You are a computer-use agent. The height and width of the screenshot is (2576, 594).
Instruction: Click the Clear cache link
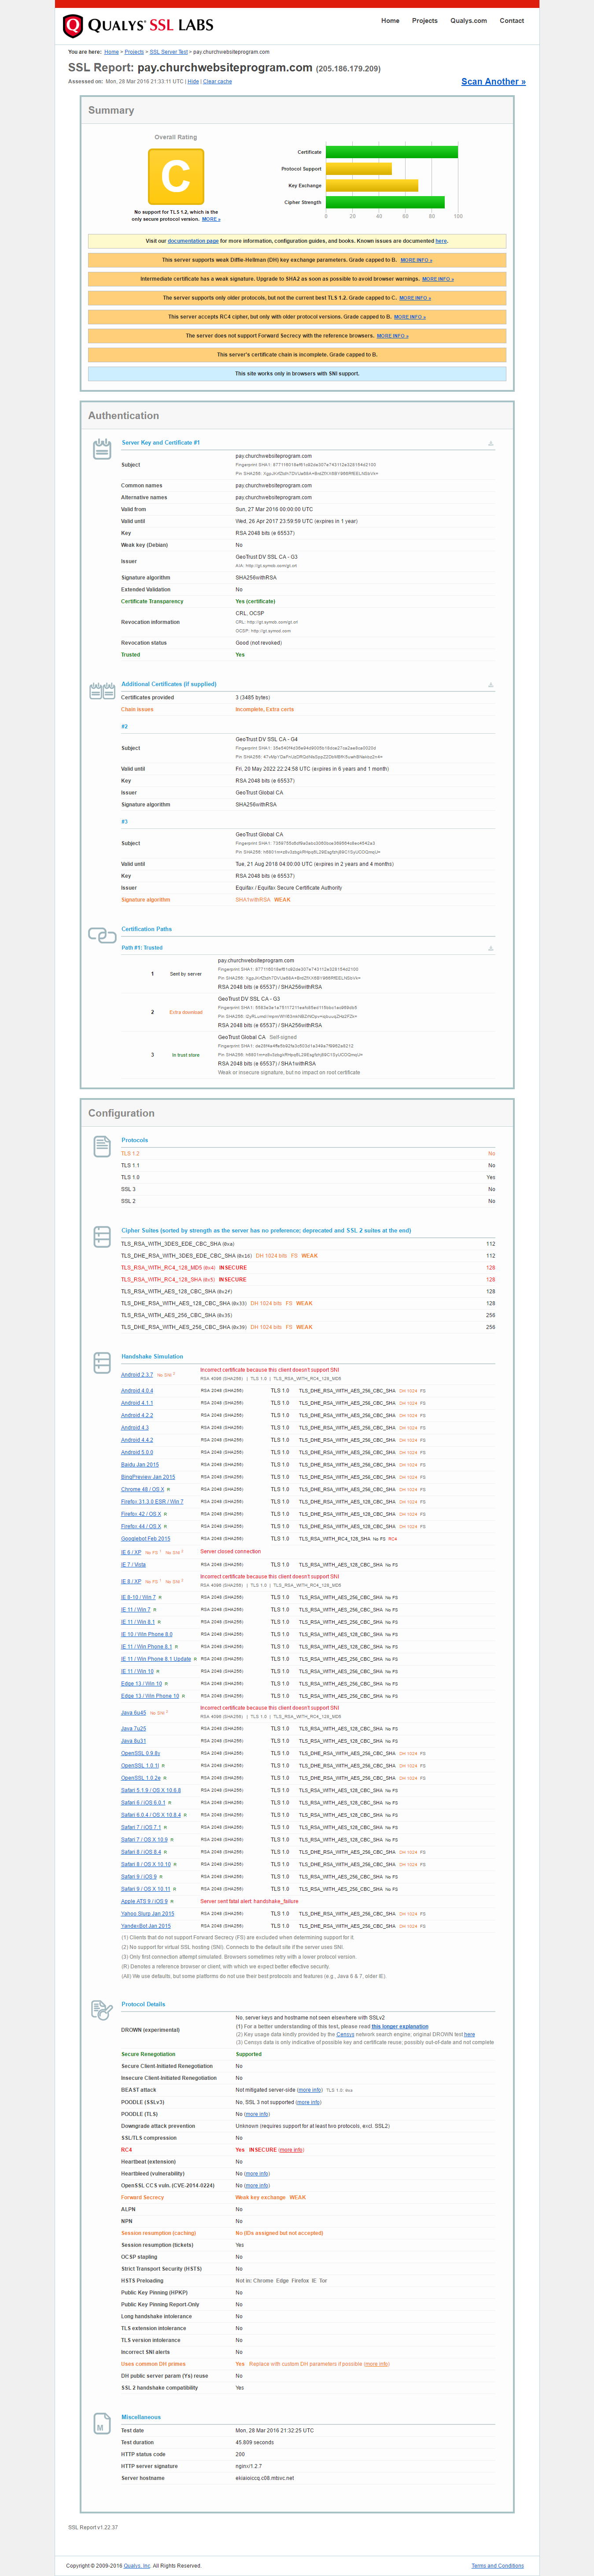(x=217, y=82)
